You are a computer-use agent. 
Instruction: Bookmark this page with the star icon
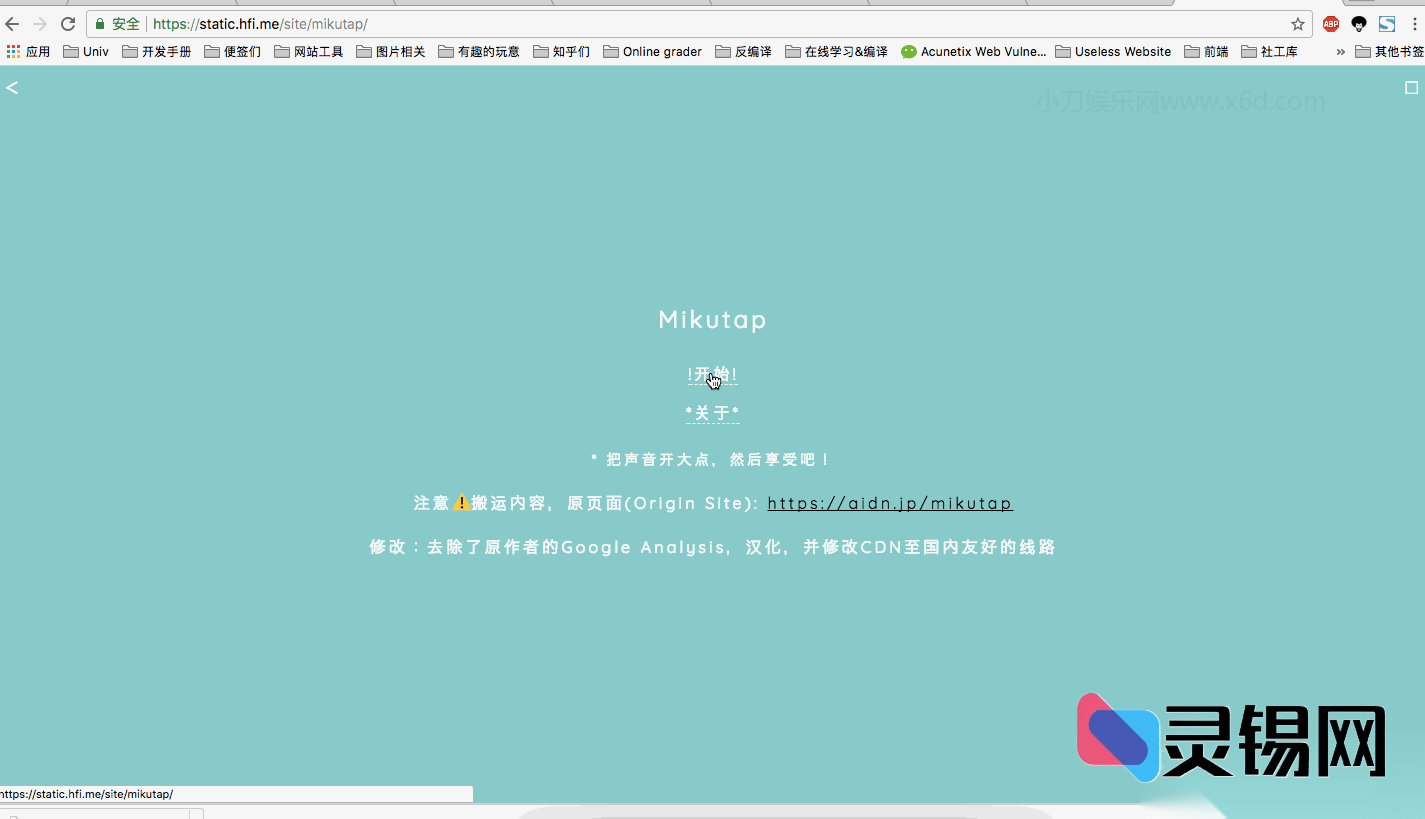[x=1297, y=23]
